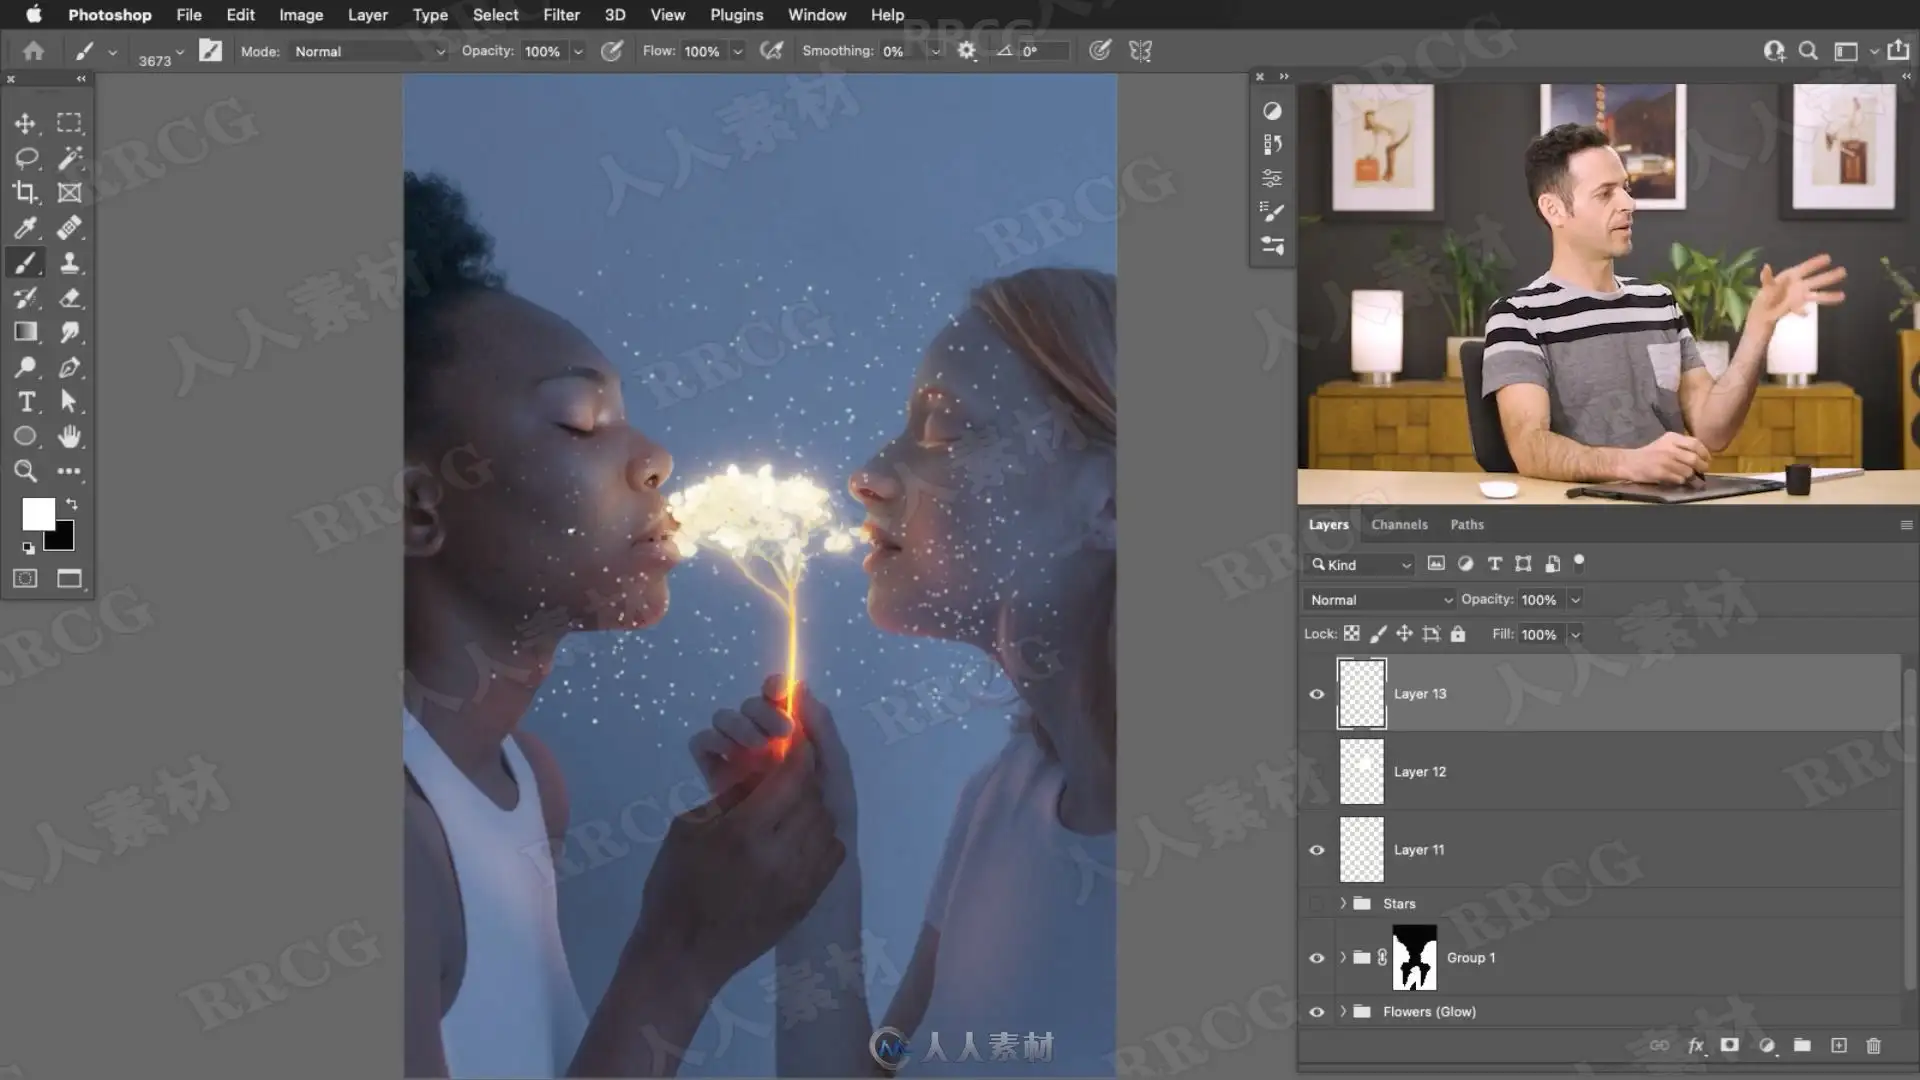Viewport: 1920px width, 1080px height.
Task: Select the Crop tool
Action: pos(25,192)
